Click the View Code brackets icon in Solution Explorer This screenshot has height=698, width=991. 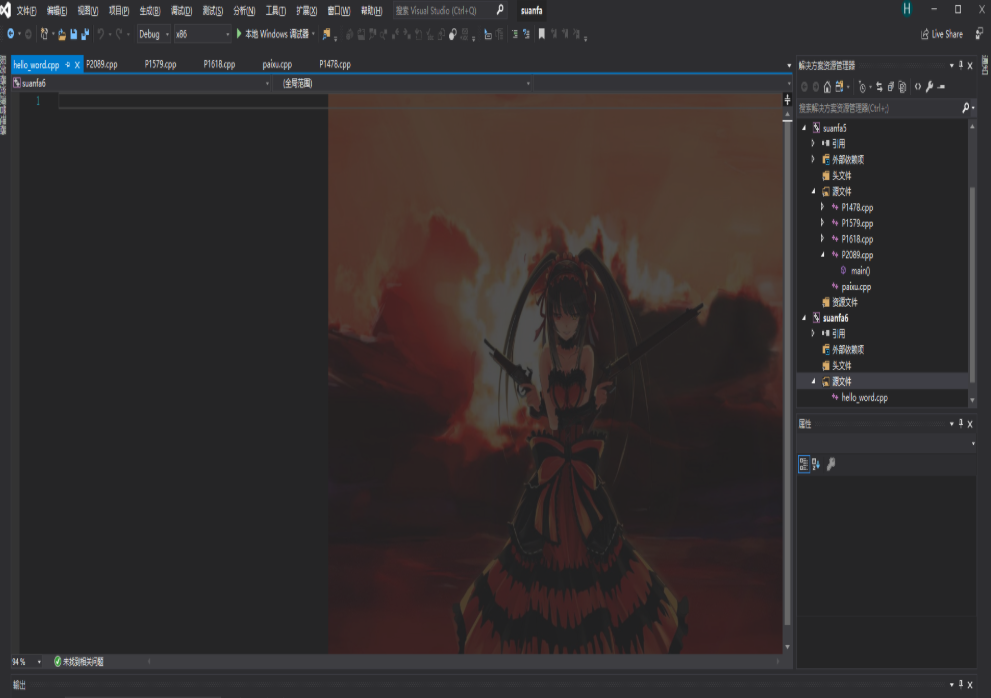pyautogui.click(x=918, y=87)
